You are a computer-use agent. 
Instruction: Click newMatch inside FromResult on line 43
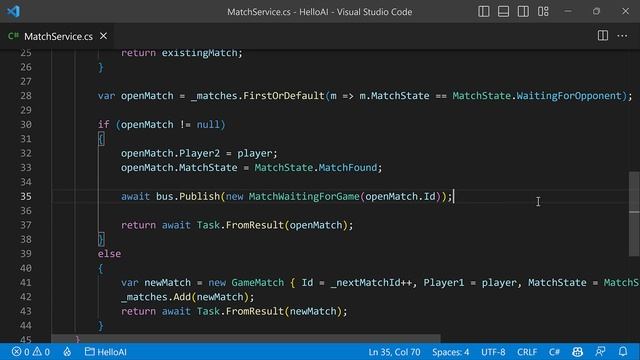pos(313,311)
